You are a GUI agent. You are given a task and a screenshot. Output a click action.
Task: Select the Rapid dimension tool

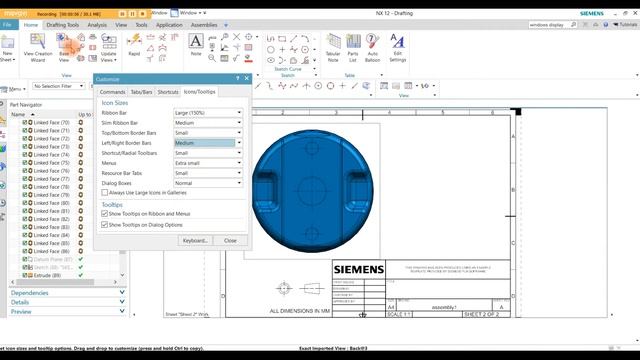[x=134, y=45]
